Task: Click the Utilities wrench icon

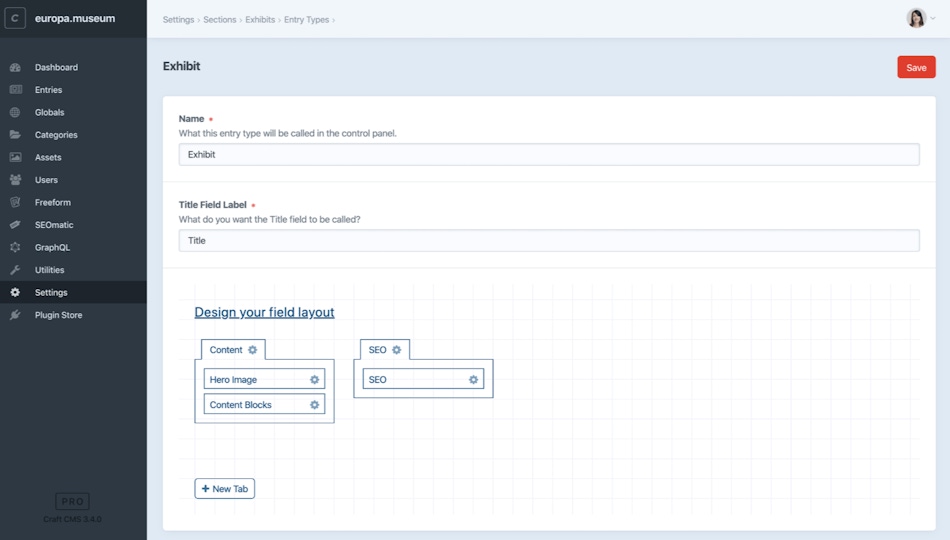Action: click(15, 270)
